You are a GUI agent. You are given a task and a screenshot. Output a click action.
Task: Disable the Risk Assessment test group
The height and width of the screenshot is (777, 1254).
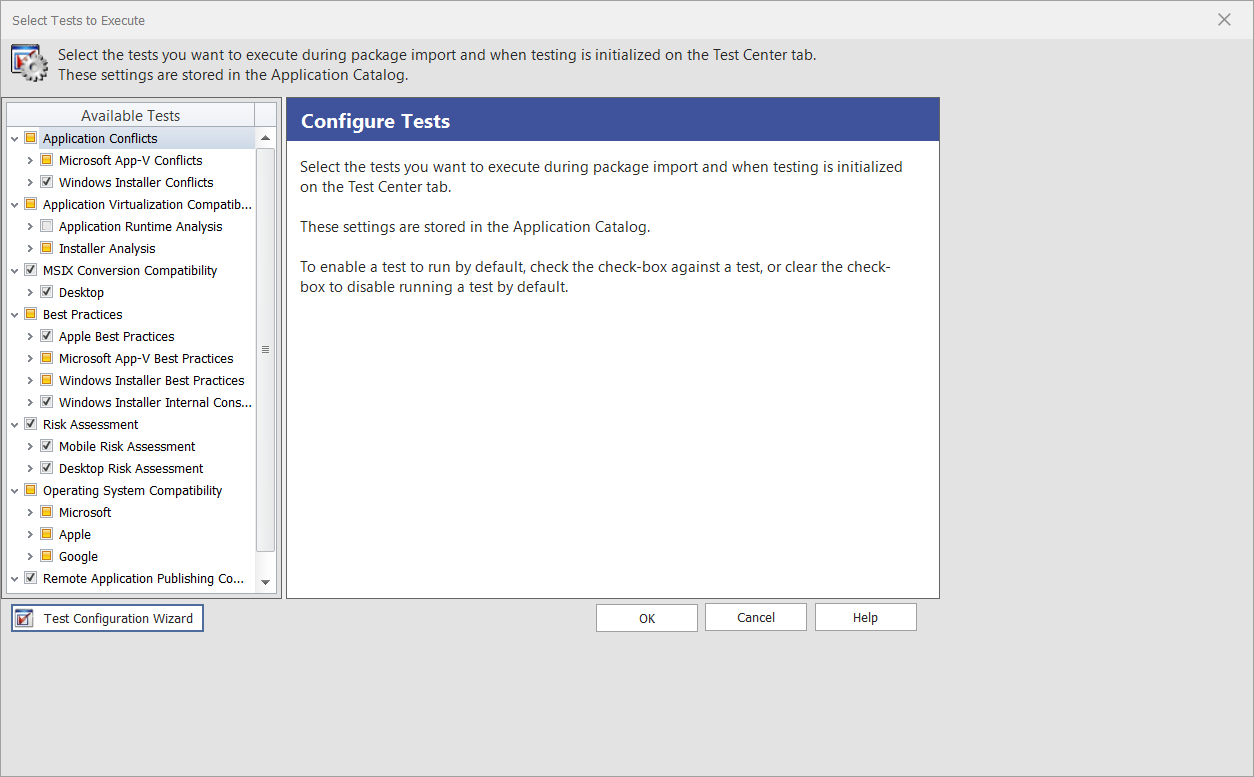30,424
